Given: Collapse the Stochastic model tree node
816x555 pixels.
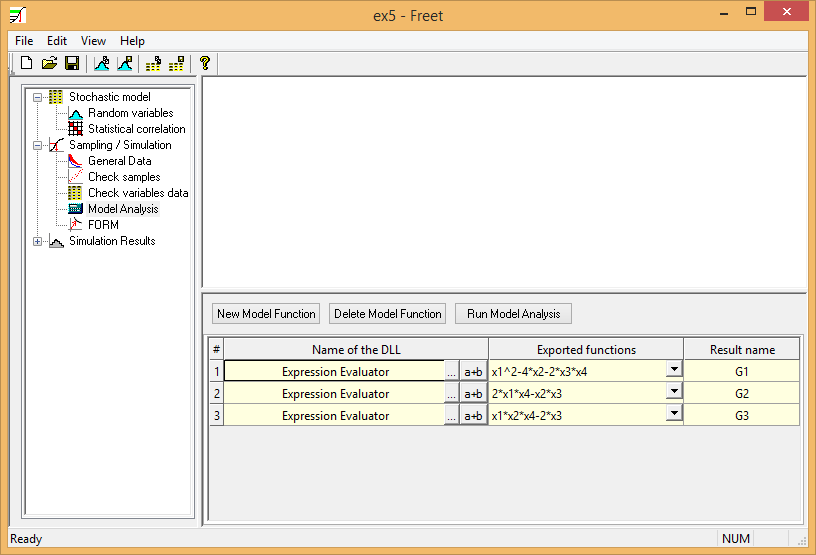Looking at the screenshot, I should pyautogui.click(x=37, y=97).
